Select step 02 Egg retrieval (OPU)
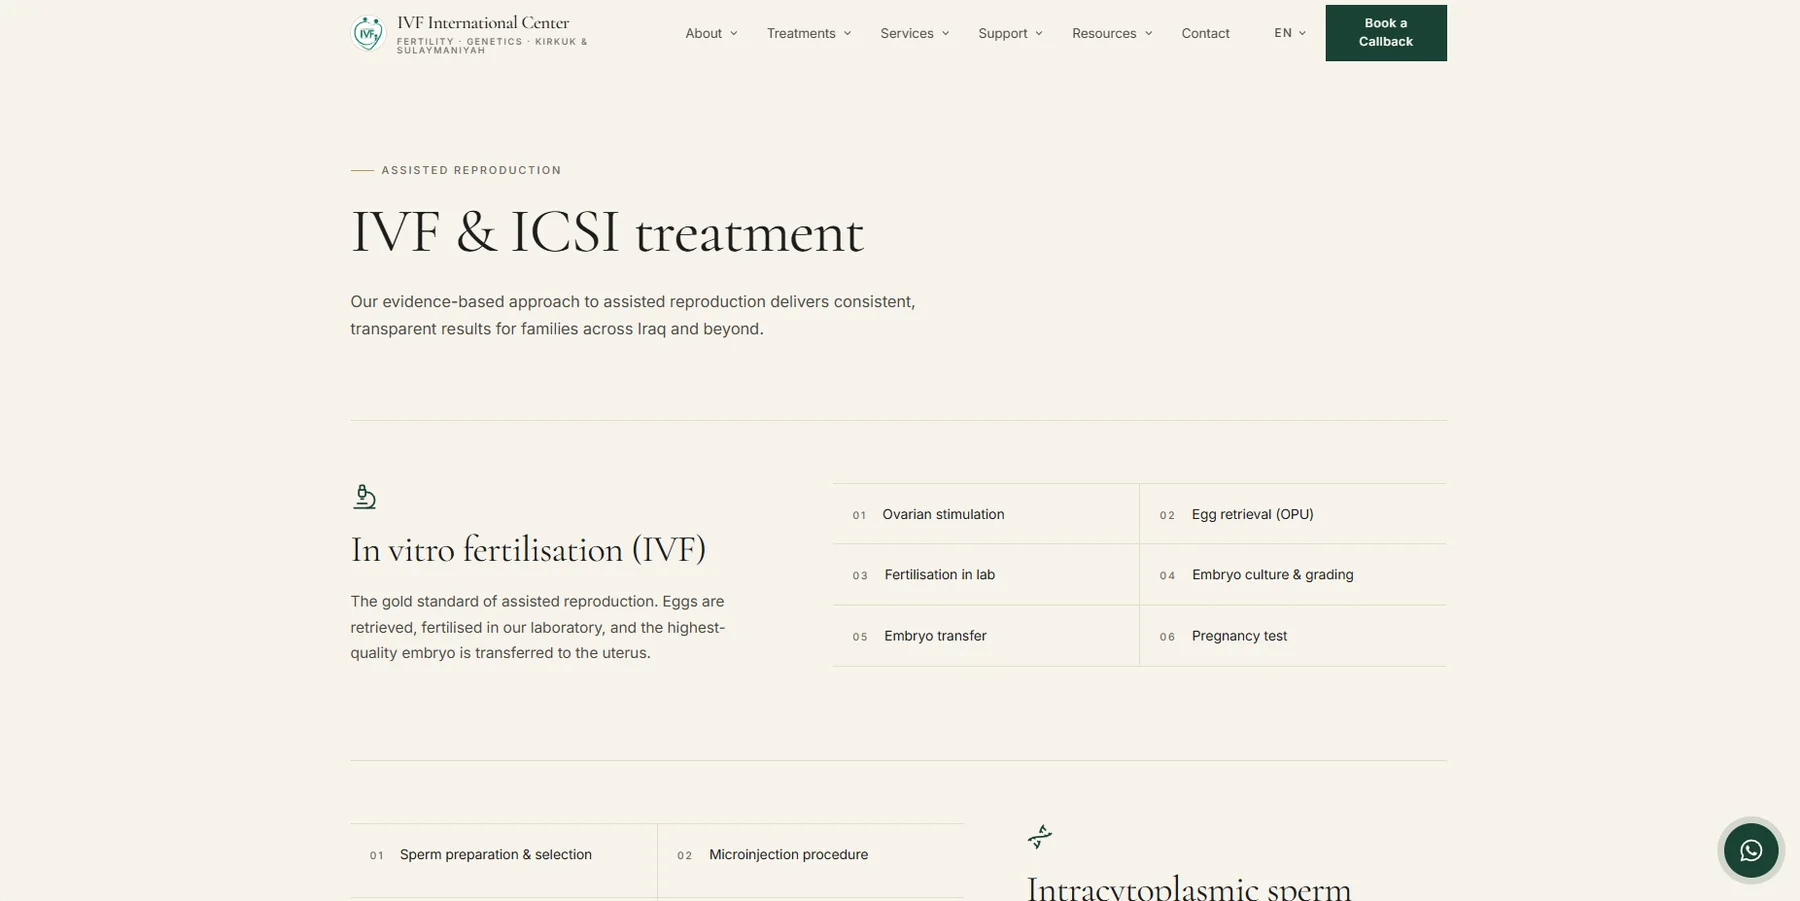1800x901 pixels. [1293, 514]
